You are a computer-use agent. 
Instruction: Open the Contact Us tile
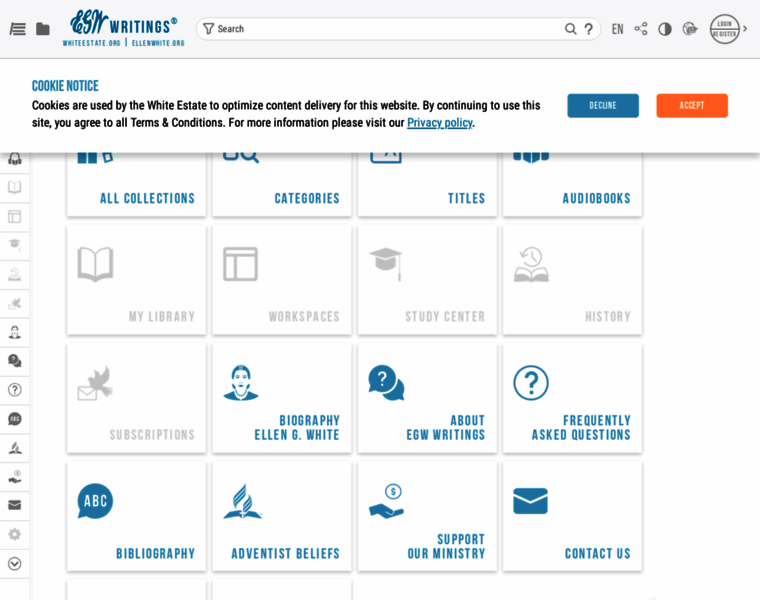pyautogui.click(x=572, y=516)
